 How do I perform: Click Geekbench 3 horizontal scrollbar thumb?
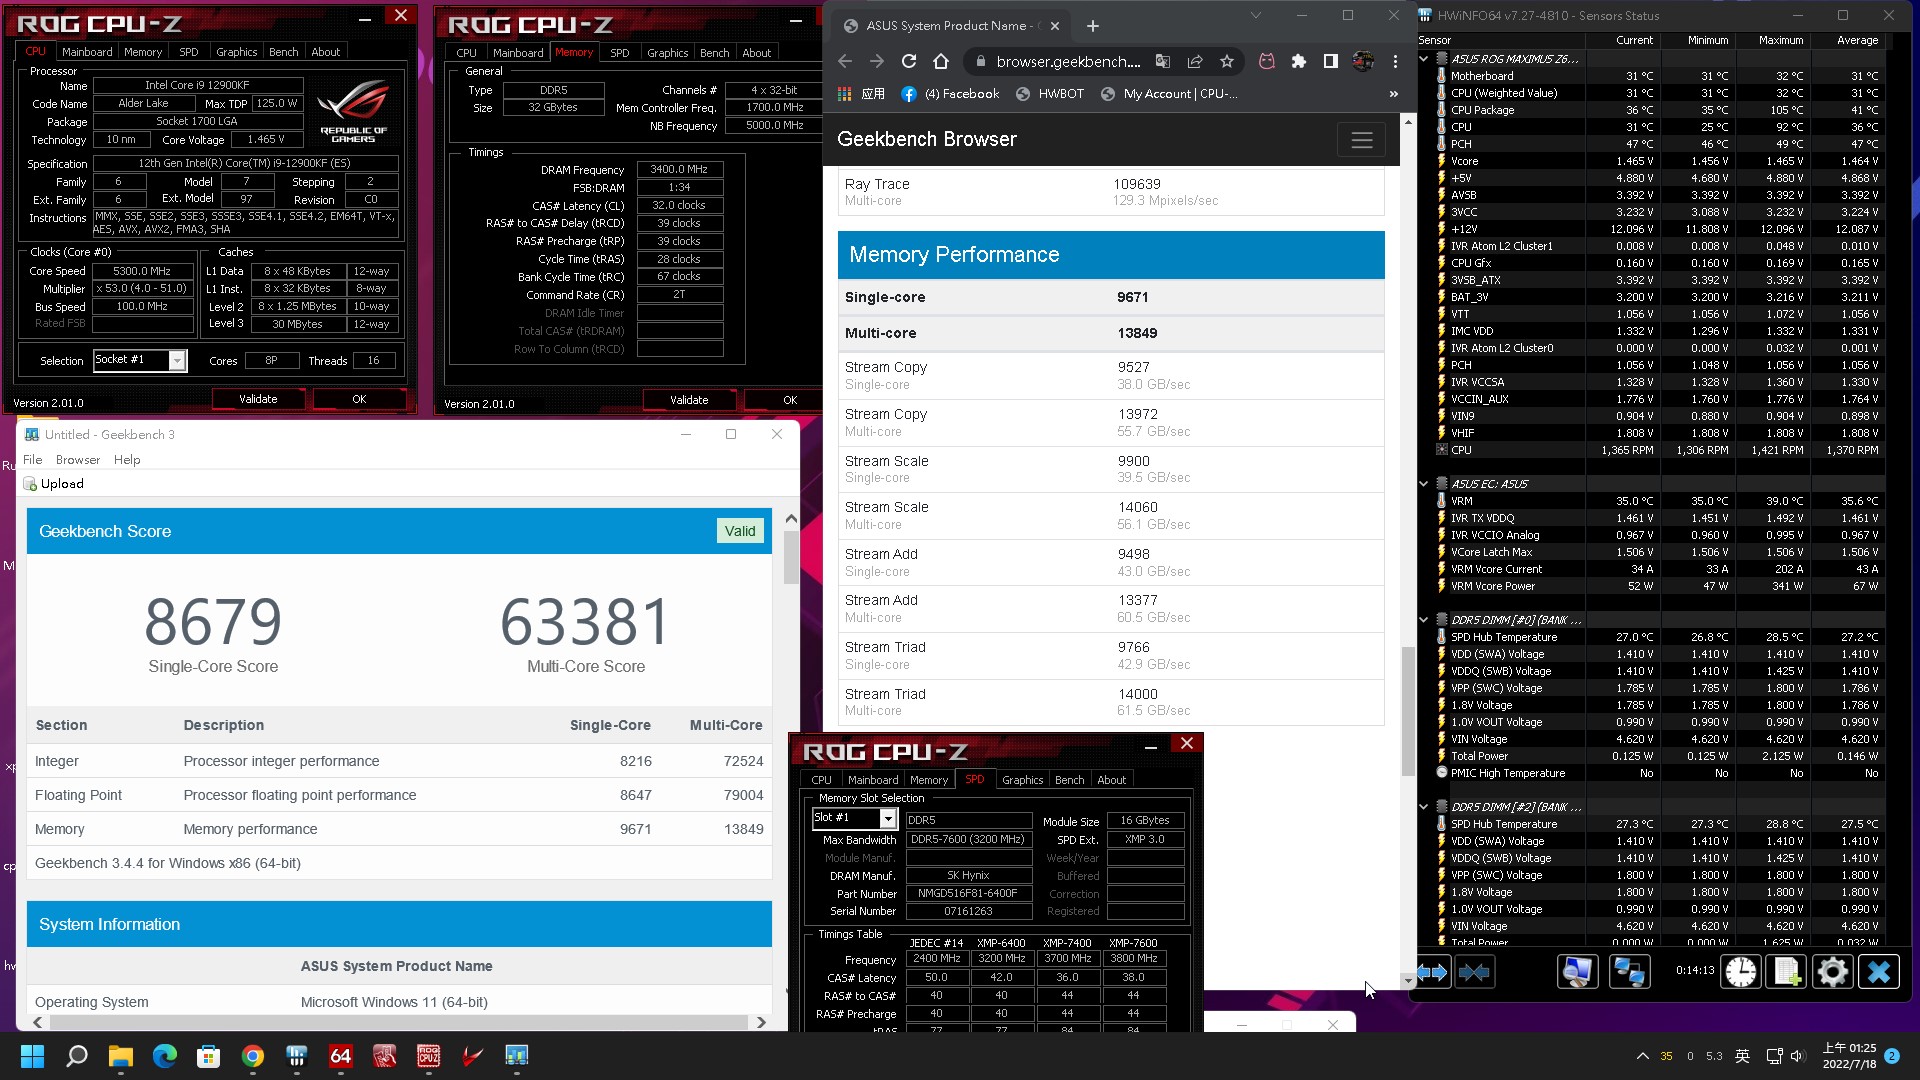click(398, 1022)
